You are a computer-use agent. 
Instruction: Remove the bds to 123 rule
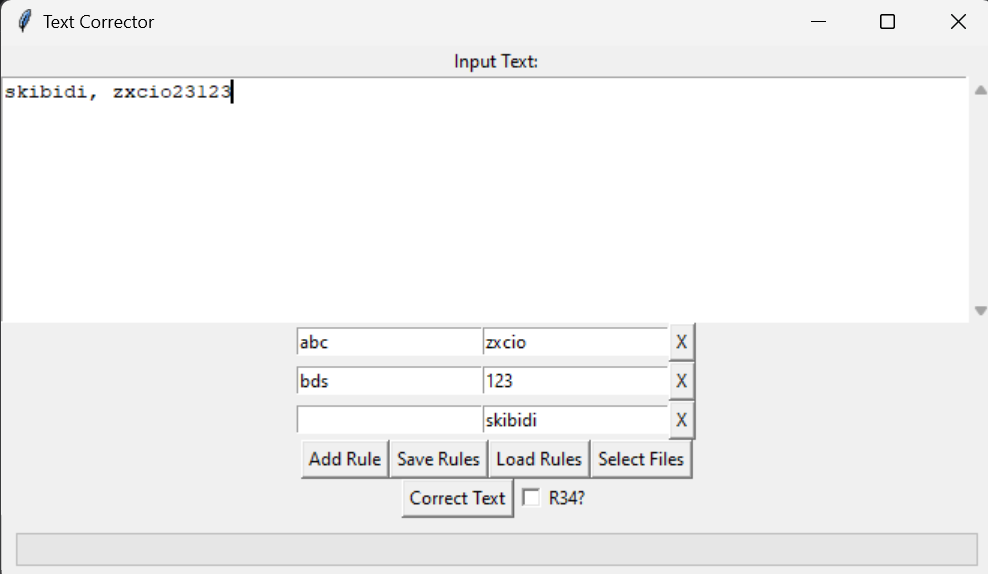coord(681,381)
